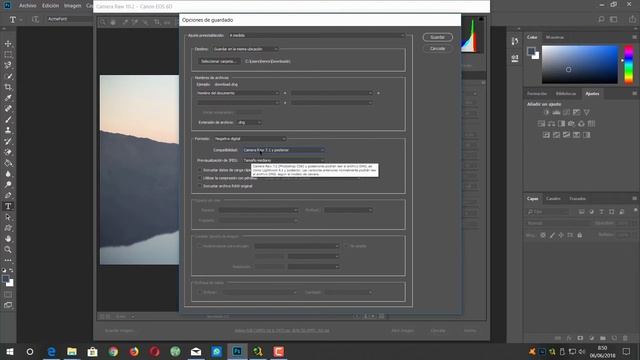Switch to the Muestras tab
Screen dimensions: 640x360
click(x=555, y=37)
